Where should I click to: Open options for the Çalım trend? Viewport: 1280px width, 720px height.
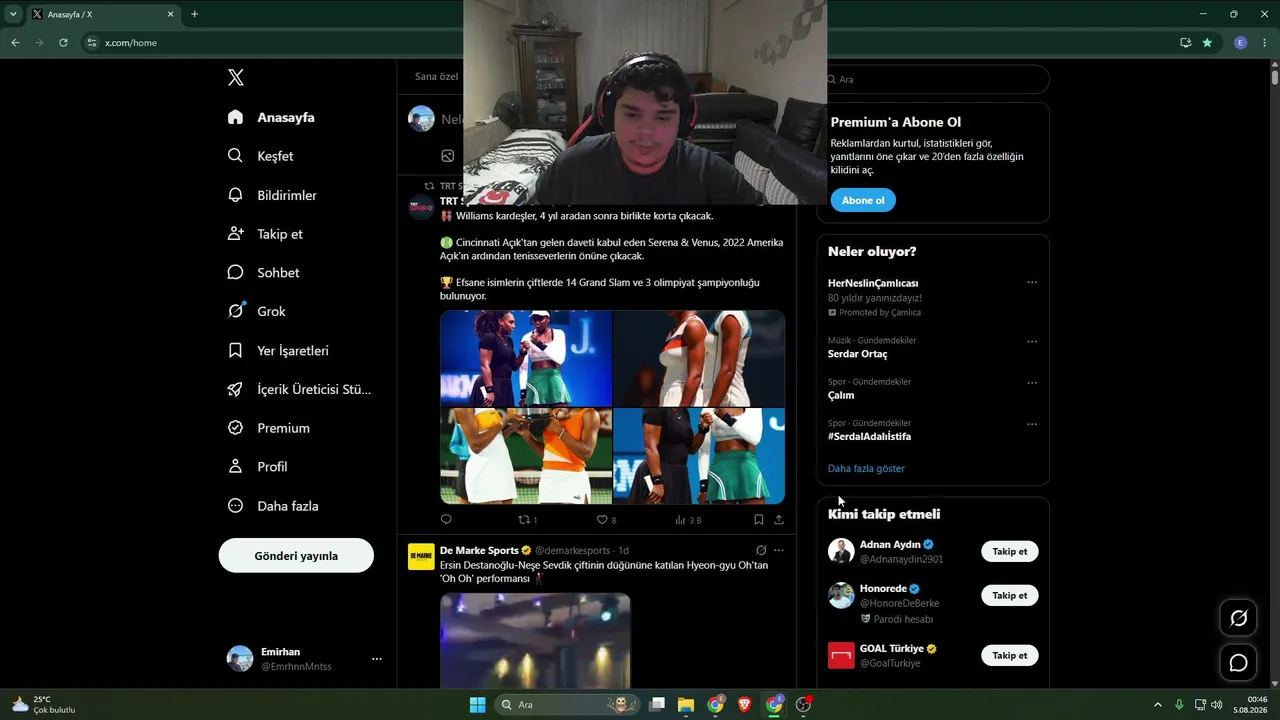tap(1032, 383)
